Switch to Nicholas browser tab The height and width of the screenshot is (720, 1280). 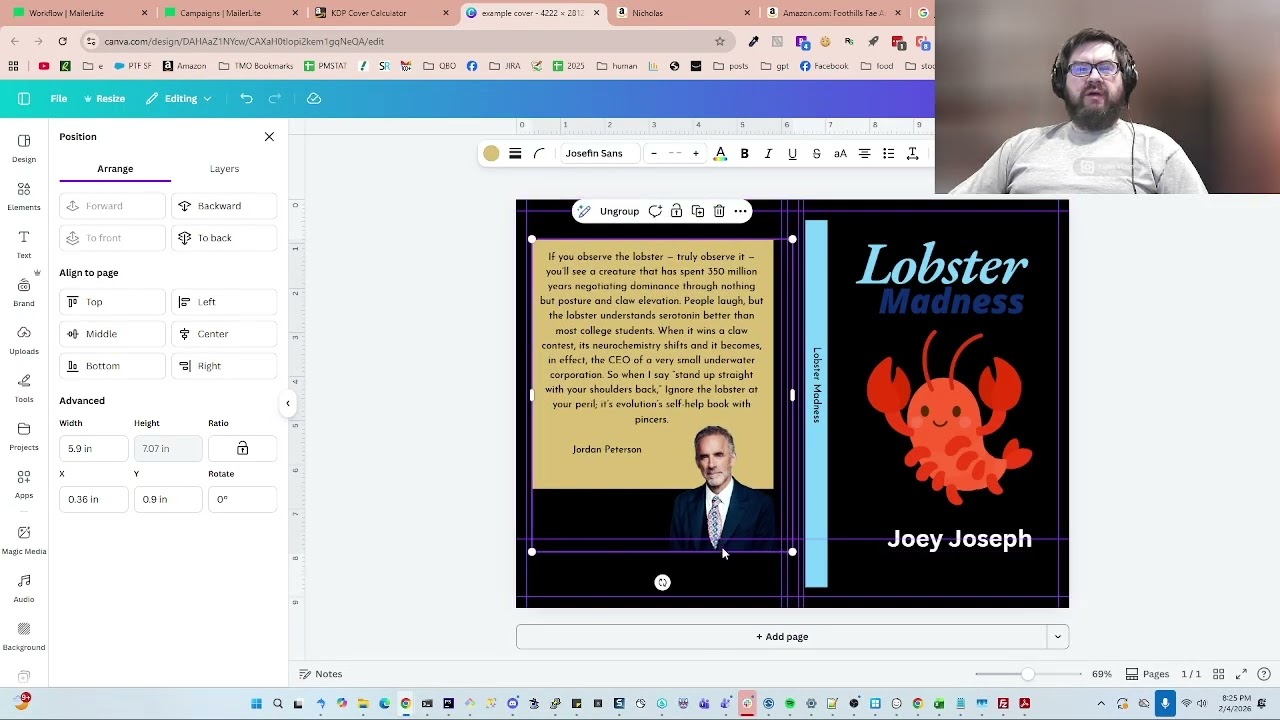tap(682, 13)
